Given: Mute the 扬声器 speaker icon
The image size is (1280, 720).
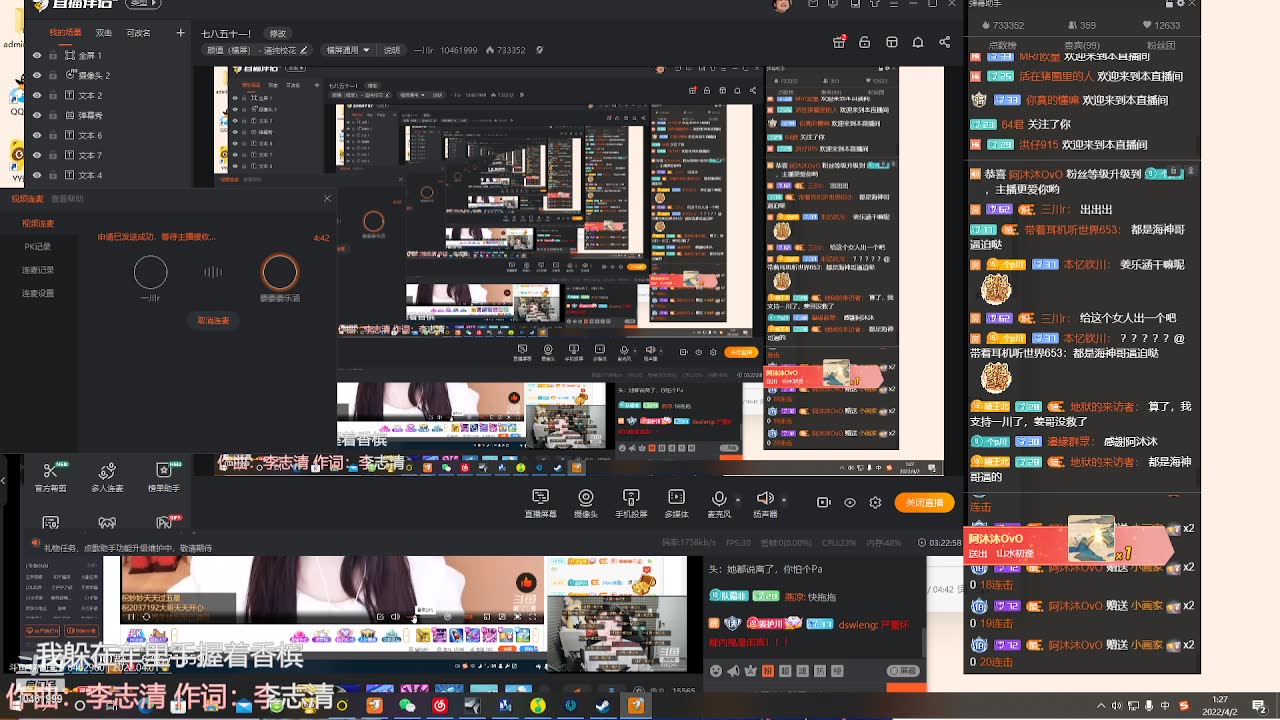Looking at the screenshot, I should tap(764, 498).
